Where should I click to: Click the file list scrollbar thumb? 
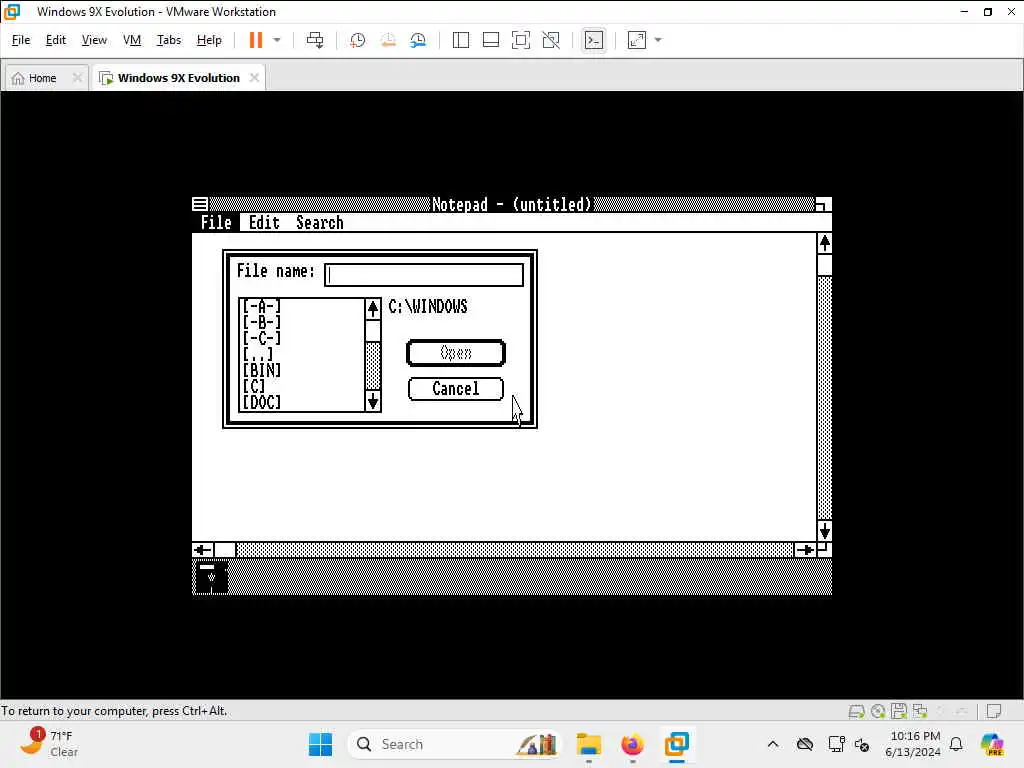[x=373, y=330]
